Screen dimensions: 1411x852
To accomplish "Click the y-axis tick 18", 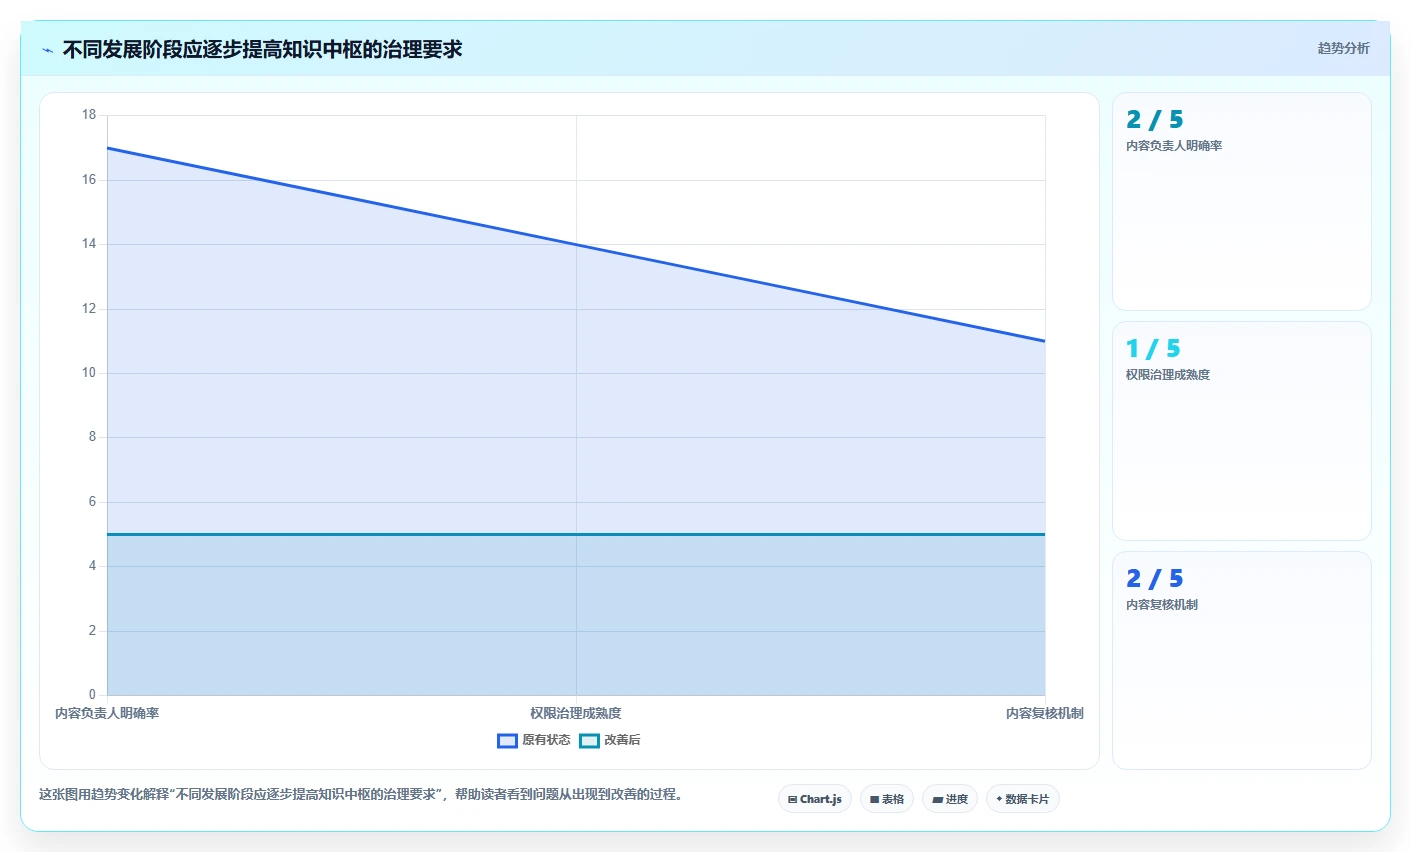I will click(x=89, y=115).
